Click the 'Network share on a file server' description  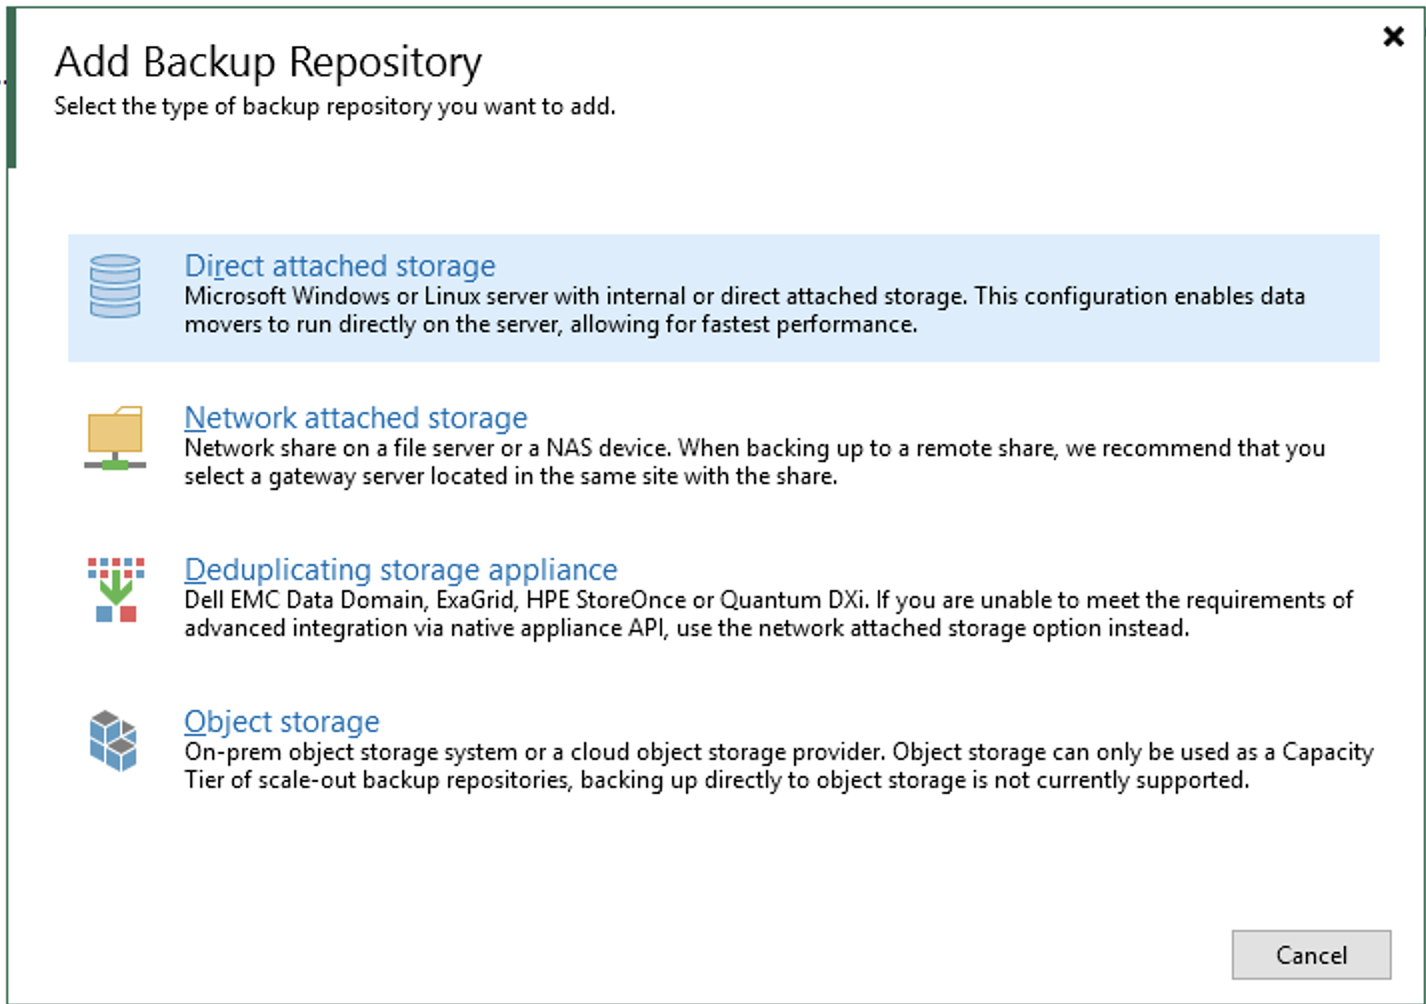[755, 462]
